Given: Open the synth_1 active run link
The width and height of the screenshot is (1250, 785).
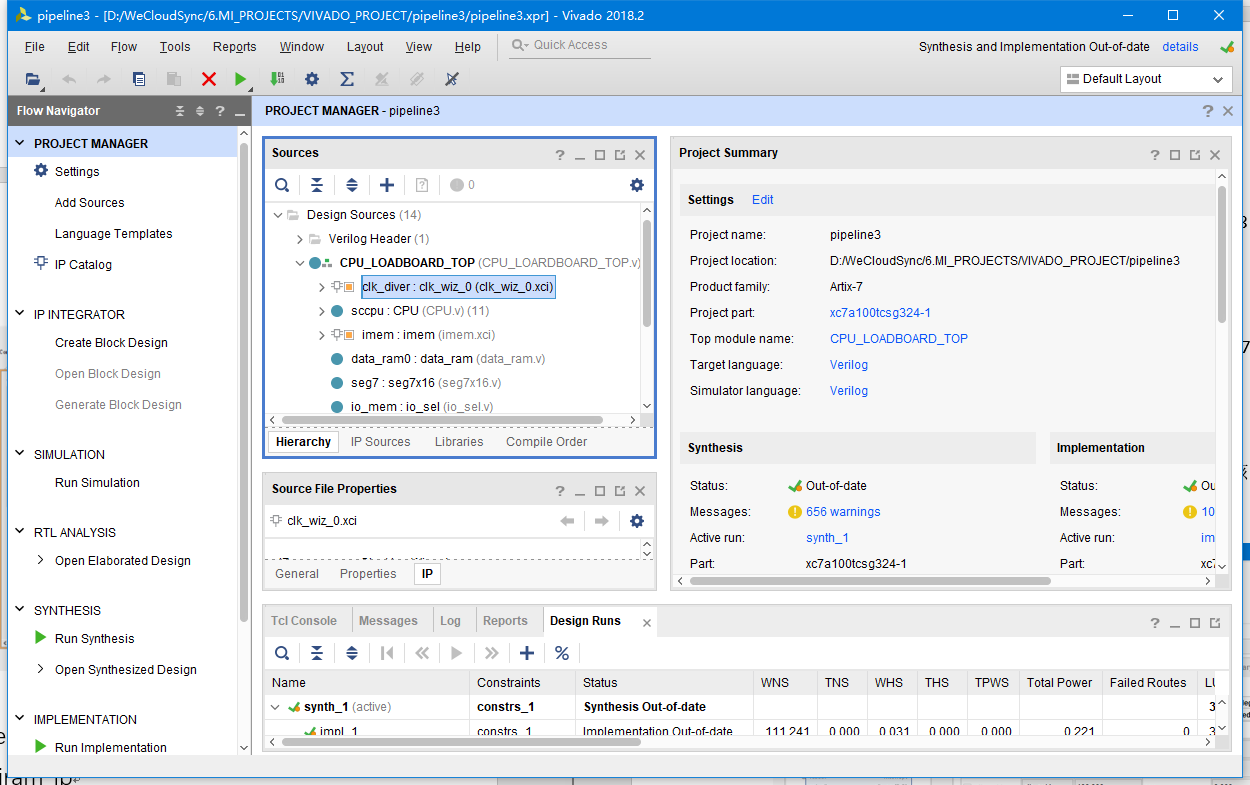Looking at the screenshot, I should 827,538.
